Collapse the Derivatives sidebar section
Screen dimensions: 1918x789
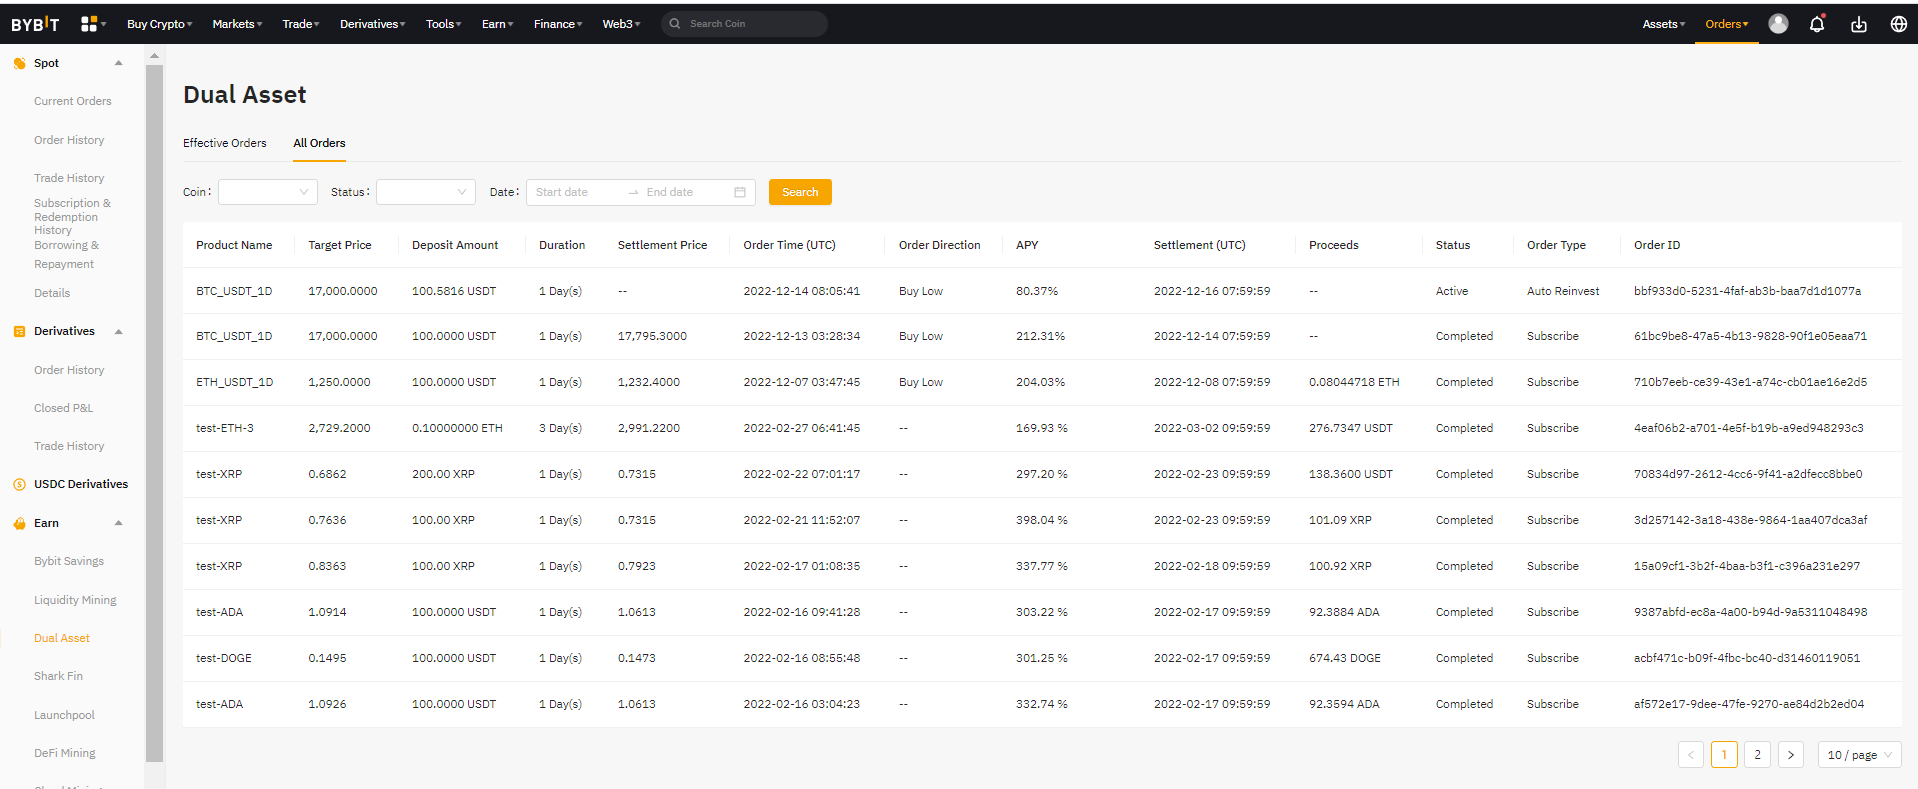119,332
